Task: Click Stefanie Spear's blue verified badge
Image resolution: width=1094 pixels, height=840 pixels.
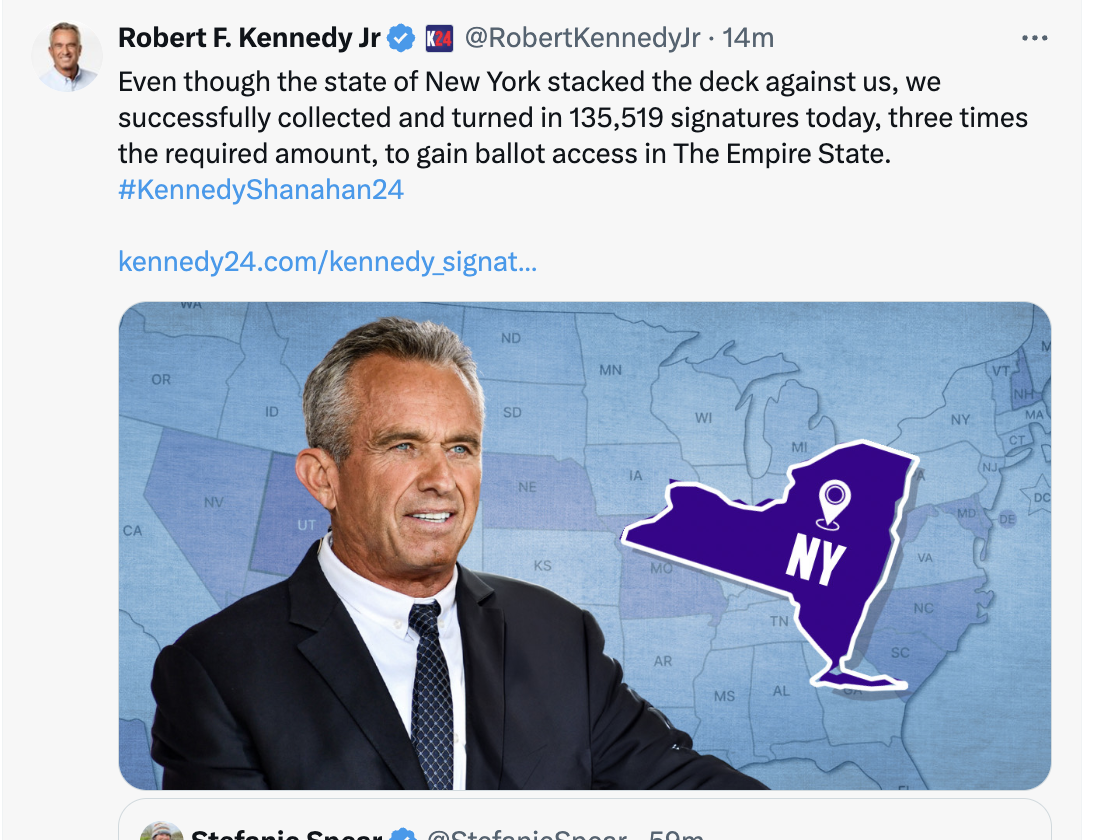Action: 403,834
